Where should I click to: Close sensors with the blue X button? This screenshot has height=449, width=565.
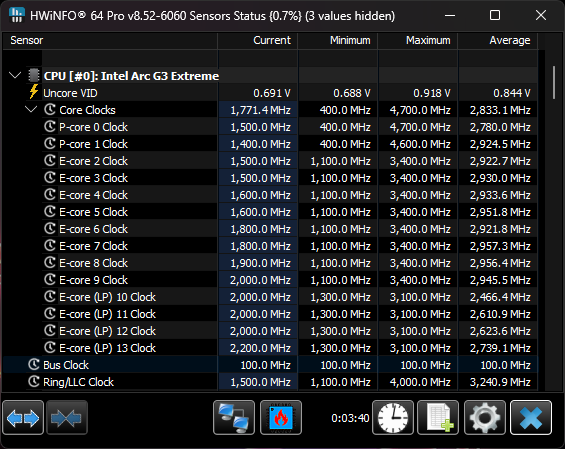tap(531, 418)
